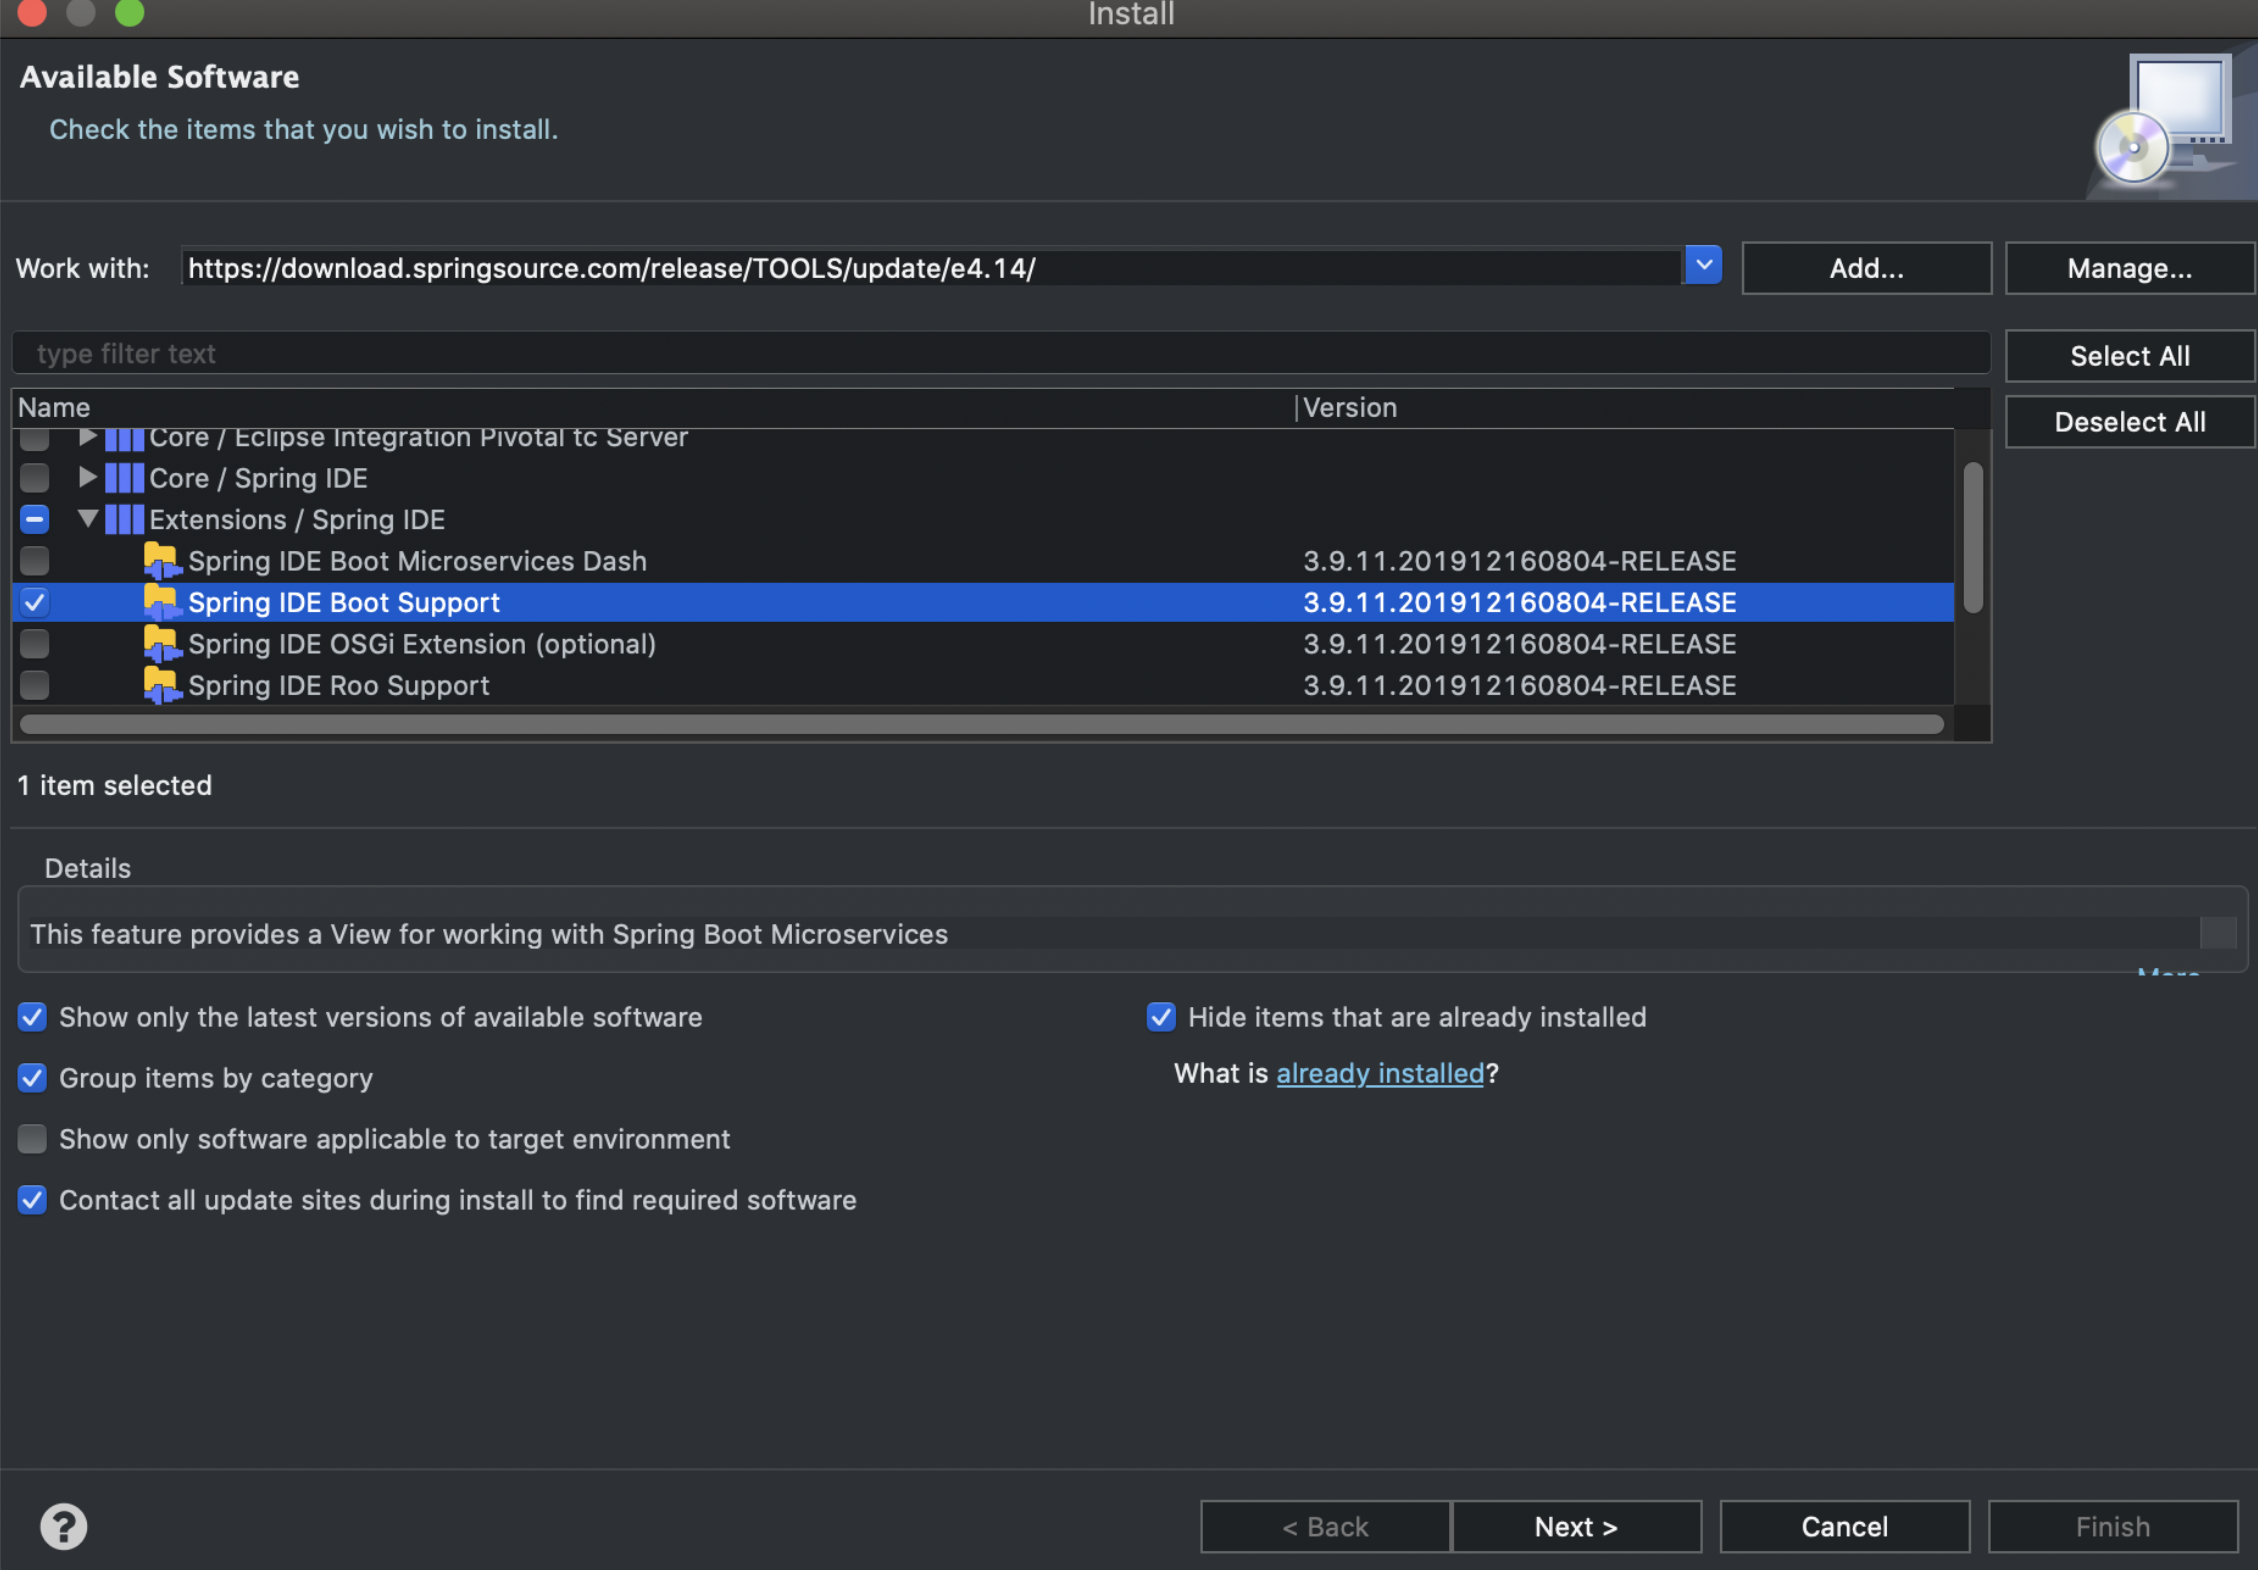Click Extensions / Spring IDE category icon

(125, 520)
